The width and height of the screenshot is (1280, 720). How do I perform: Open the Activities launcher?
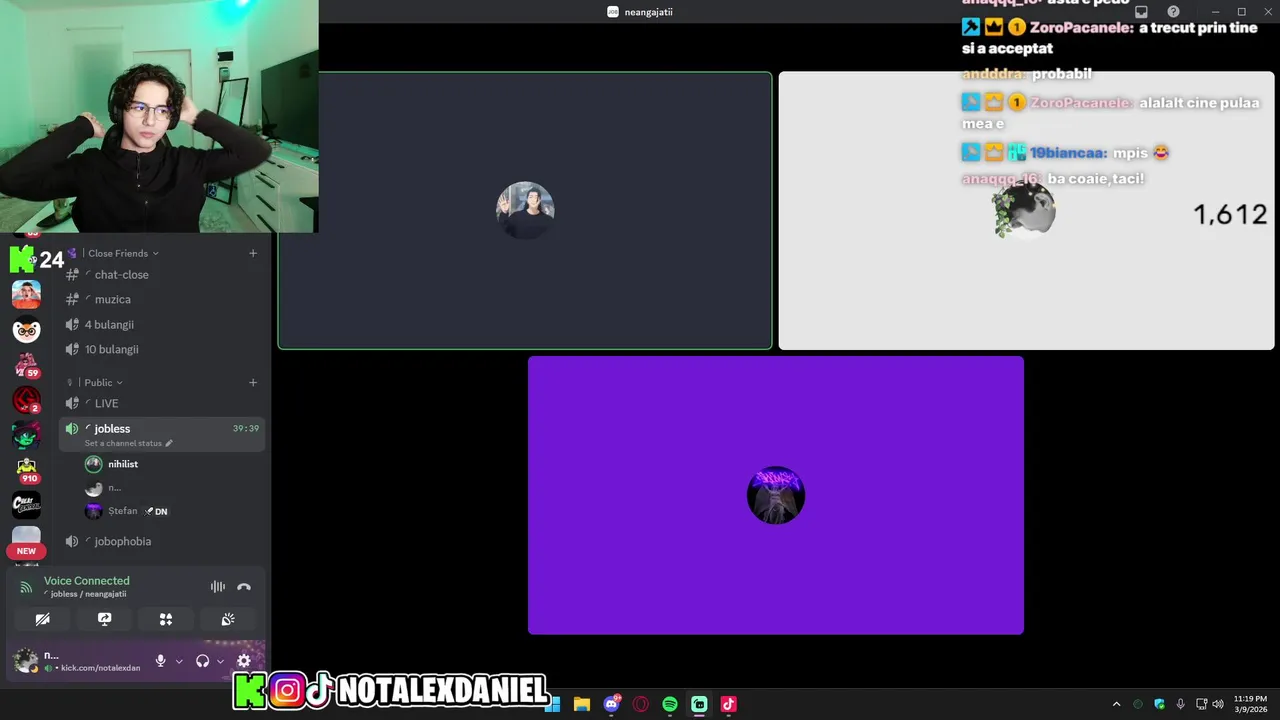click(166, 619)
